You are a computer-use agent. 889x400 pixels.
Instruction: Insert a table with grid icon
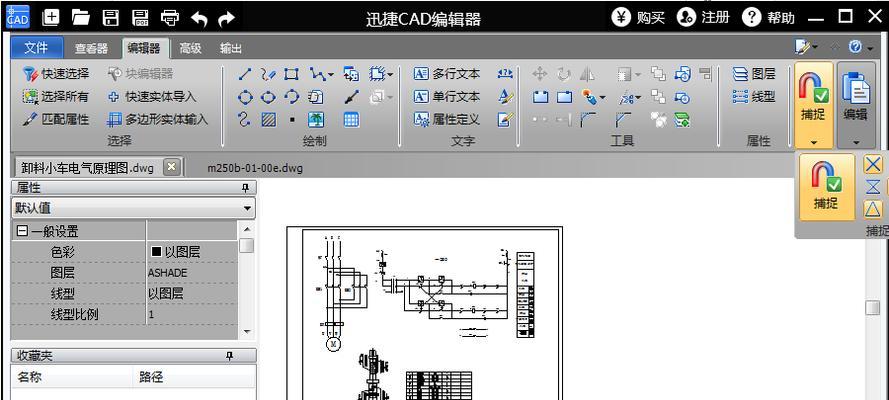coord(352,120)
